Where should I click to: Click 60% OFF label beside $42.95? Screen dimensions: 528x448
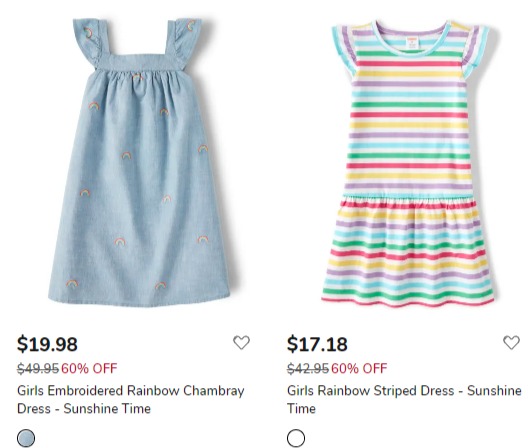pos(359,368)
